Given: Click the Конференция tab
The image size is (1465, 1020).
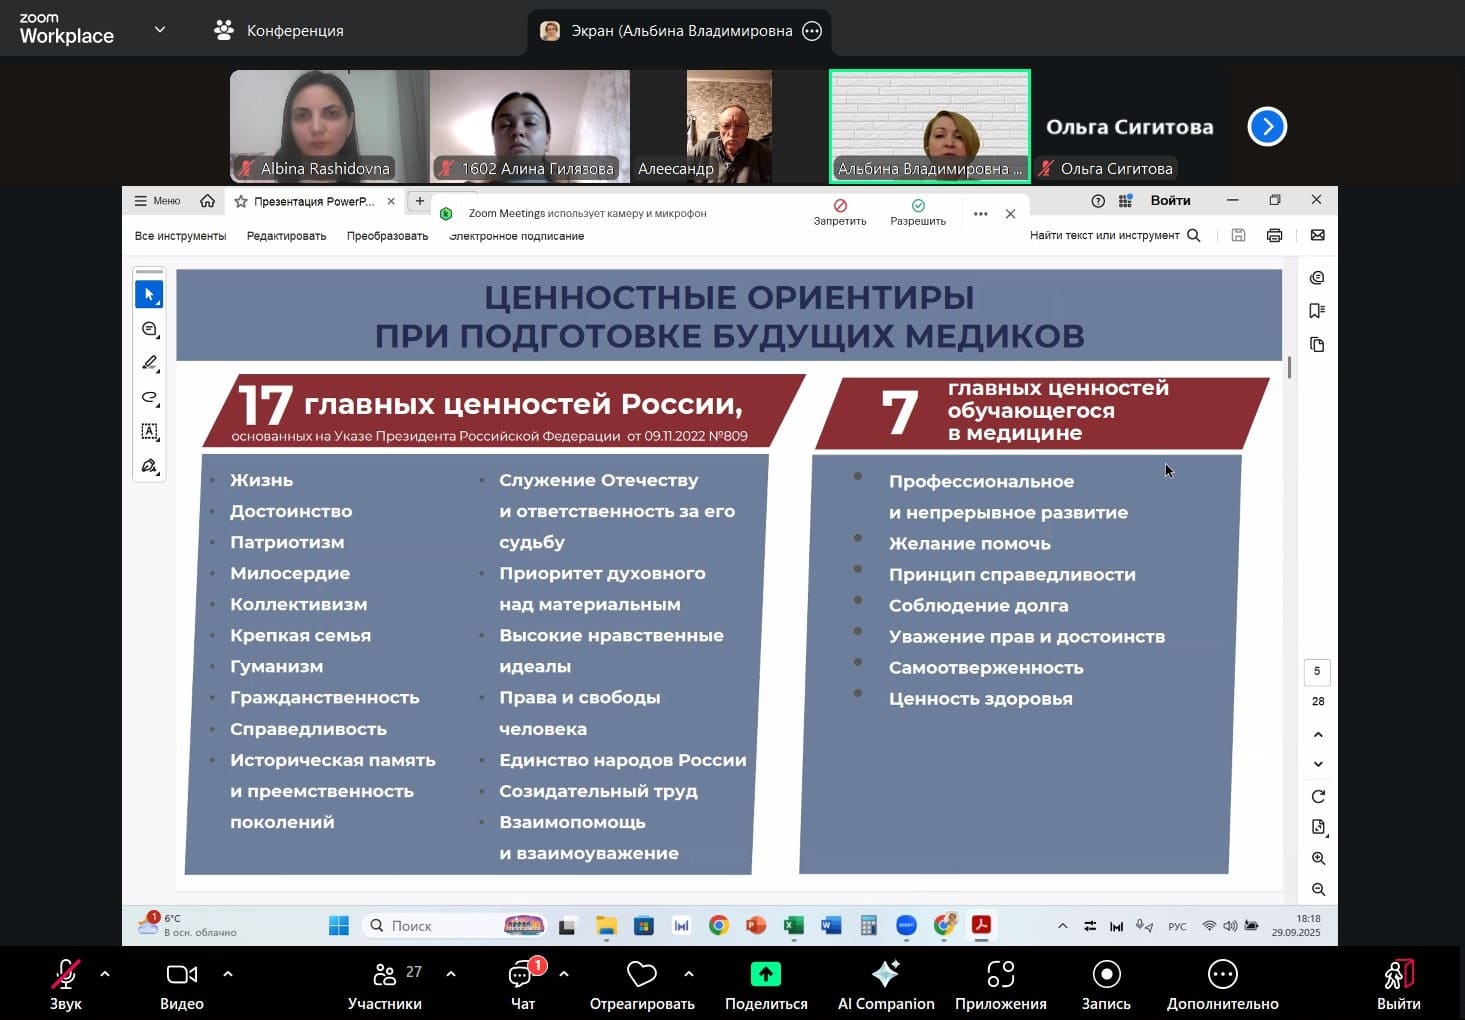Looking at the screenshot, I should 279,30.
